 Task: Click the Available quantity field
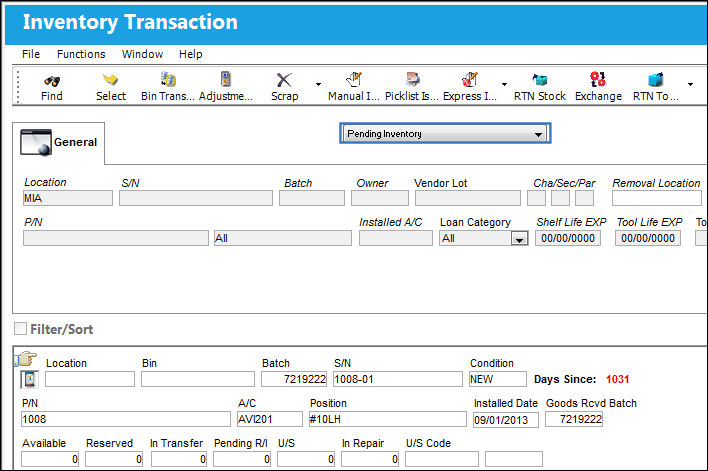[x=50, y=459]
